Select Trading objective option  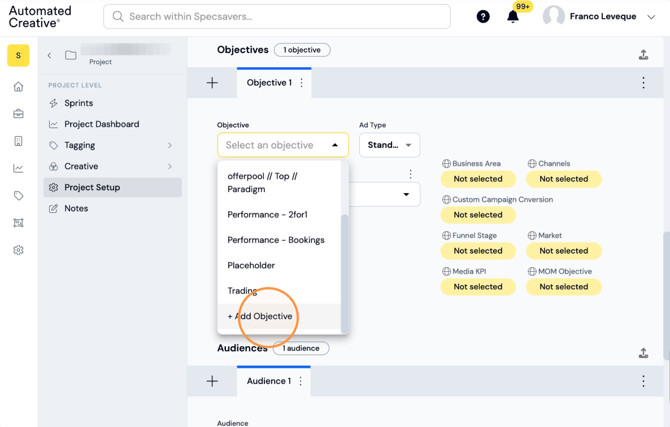point(279,291)
